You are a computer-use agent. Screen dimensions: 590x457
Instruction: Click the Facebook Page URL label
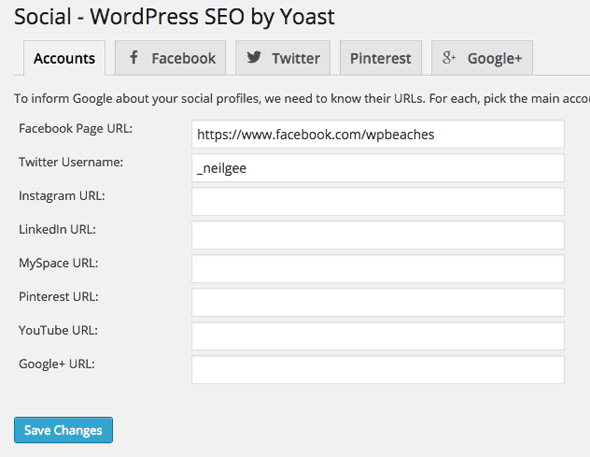[x=76, y=129]
